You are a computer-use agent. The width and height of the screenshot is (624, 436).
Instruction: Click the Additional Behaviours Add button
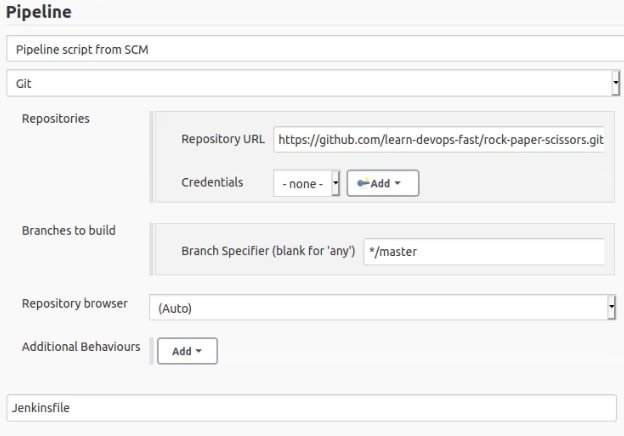(x=187, y=351)
